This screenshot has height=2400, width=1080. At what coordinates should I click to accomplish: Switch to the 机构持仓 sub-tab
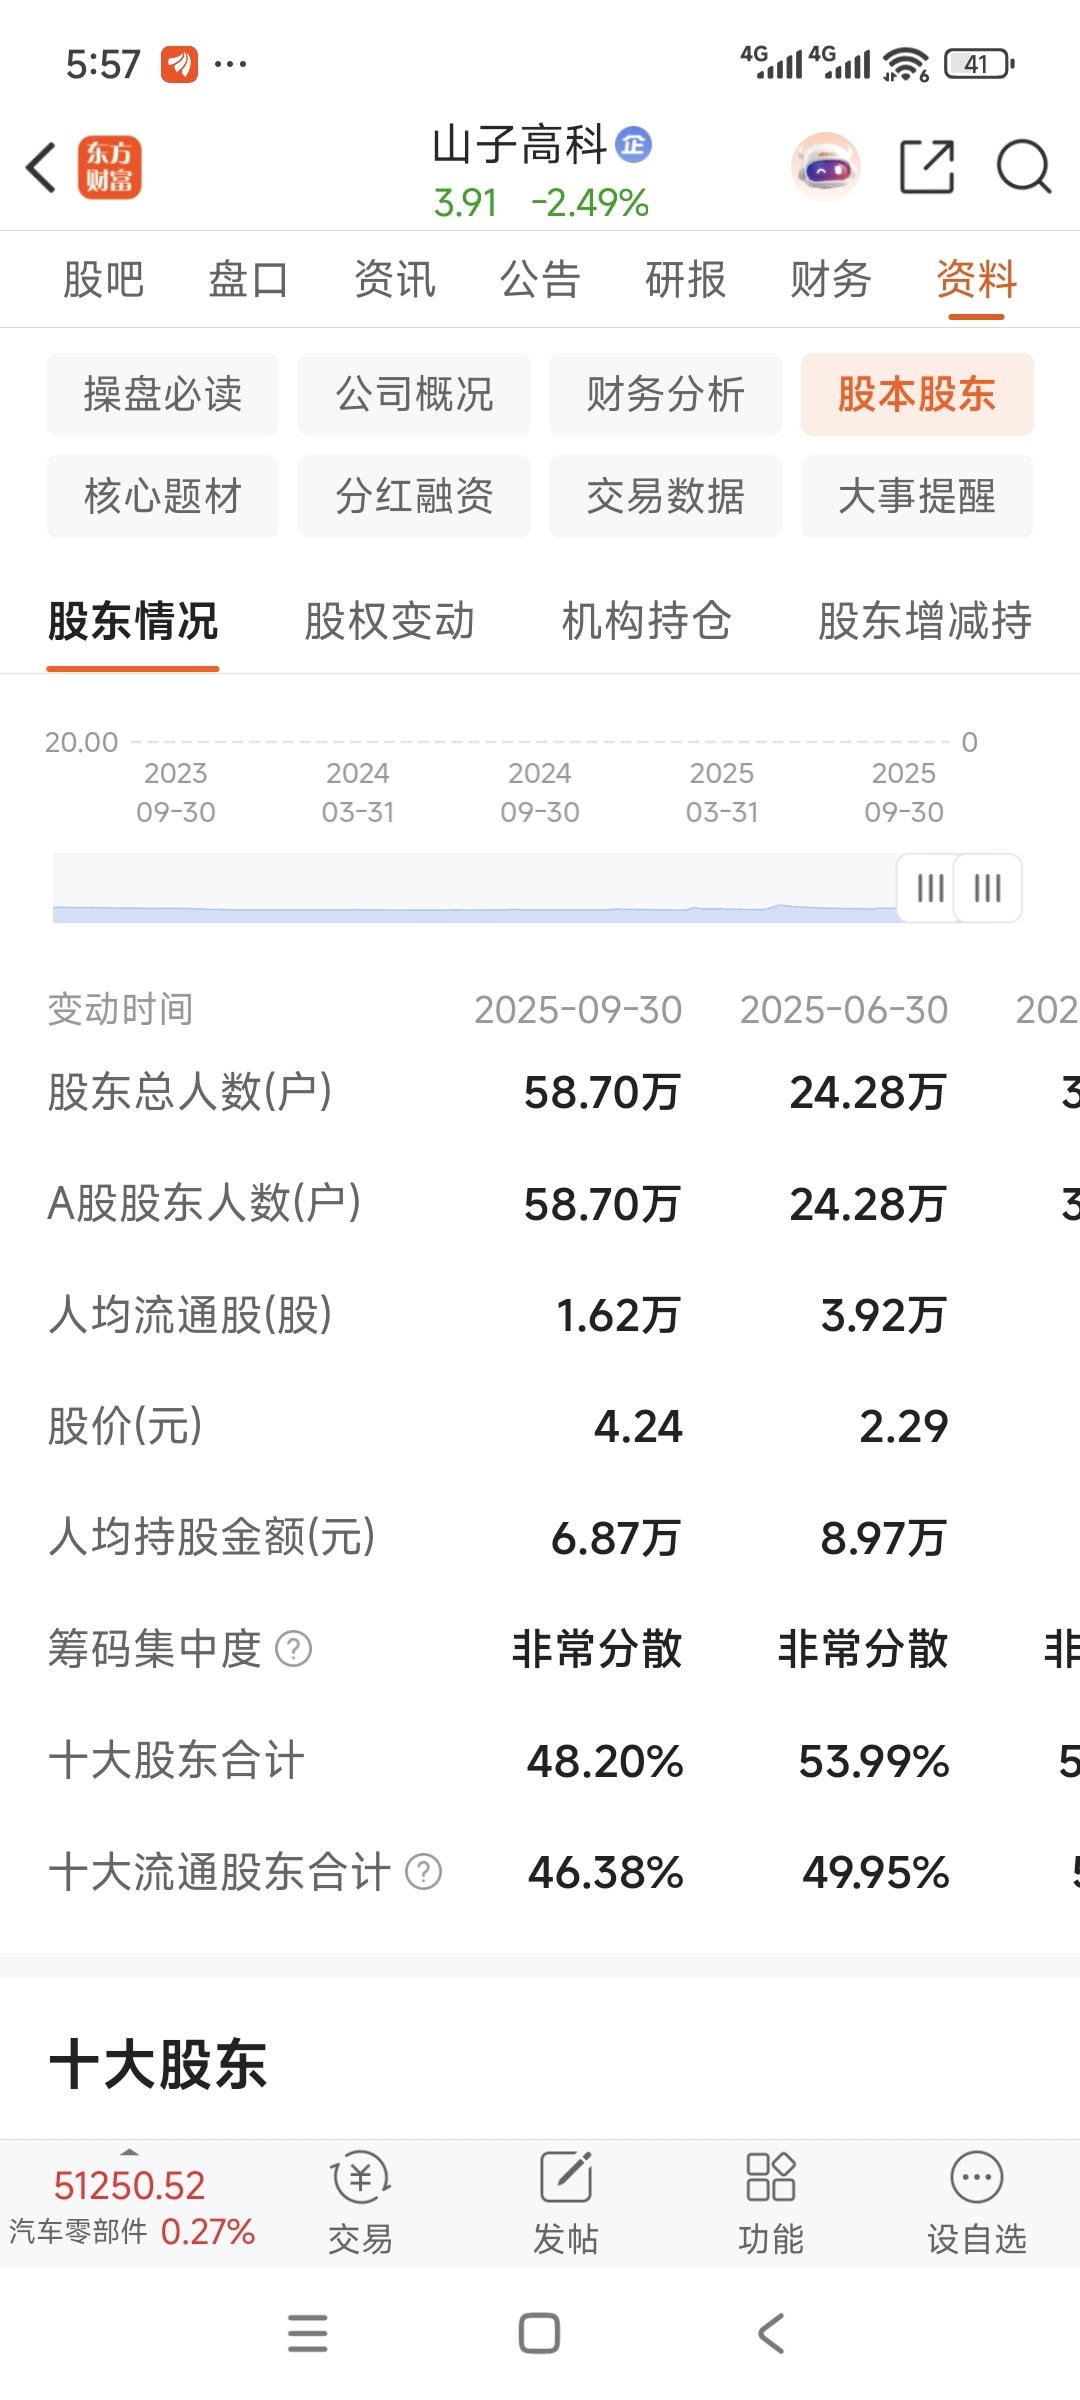(647, 621)
